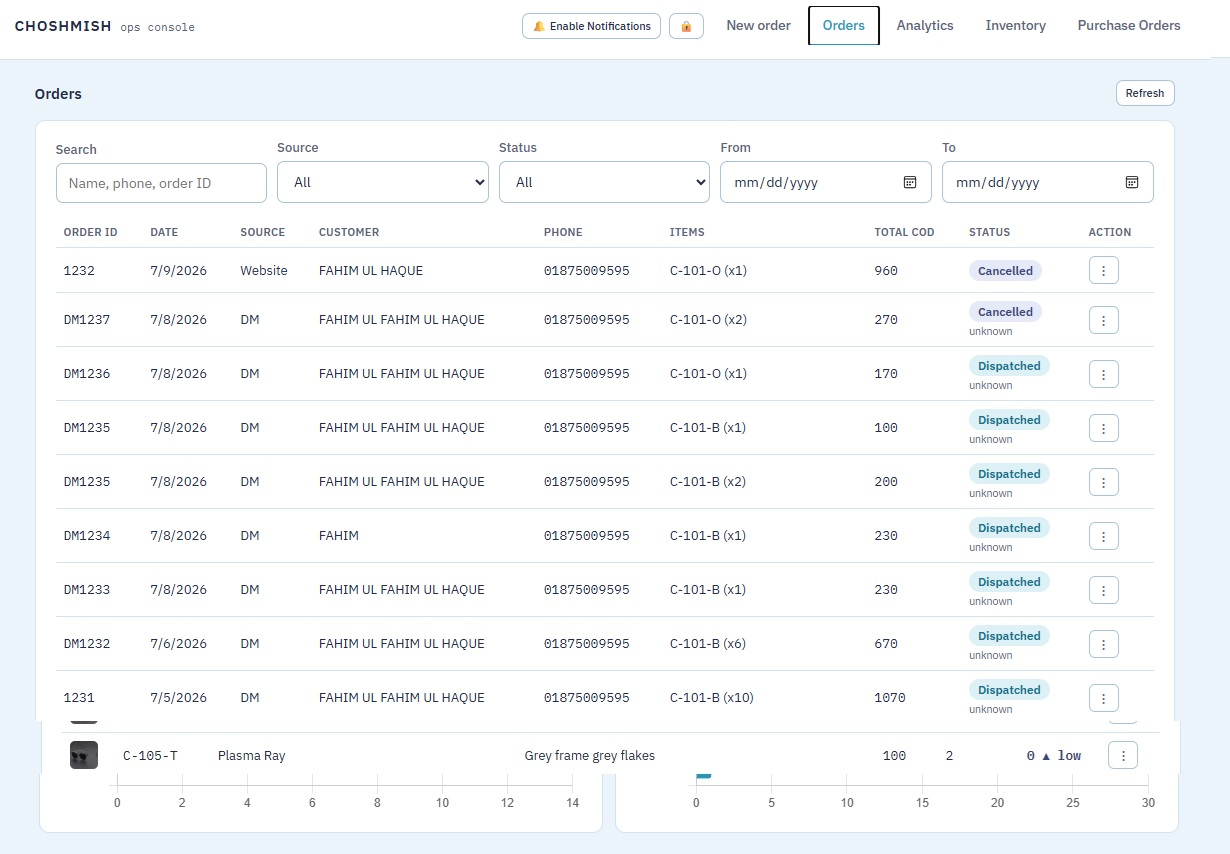Open the Inventory tab
Viewport: 1230px width, 854px height.
[x=1015, y=26]
